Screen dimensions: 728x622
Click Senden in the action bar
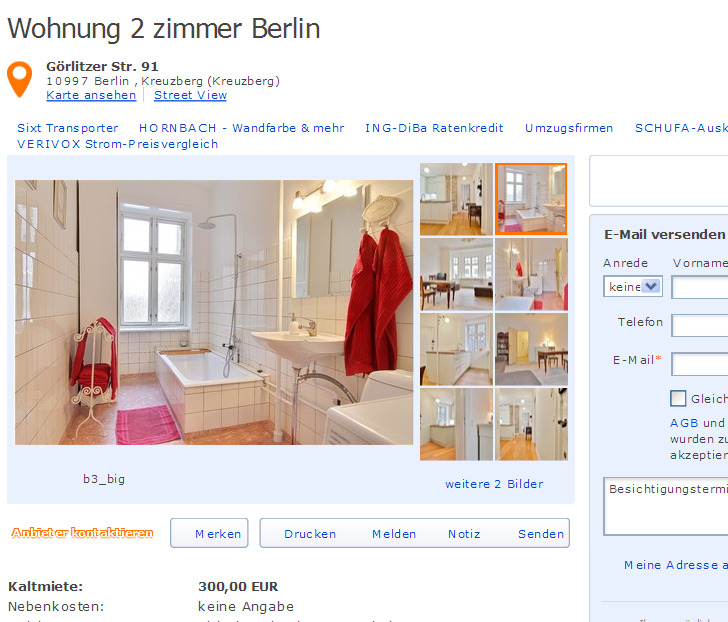pos(541,534)
